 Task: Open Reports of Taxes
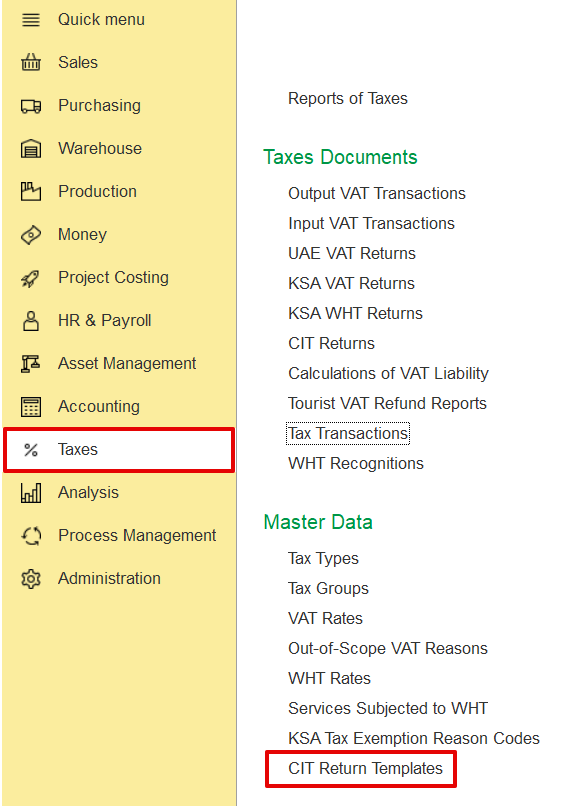click(348, 98)
